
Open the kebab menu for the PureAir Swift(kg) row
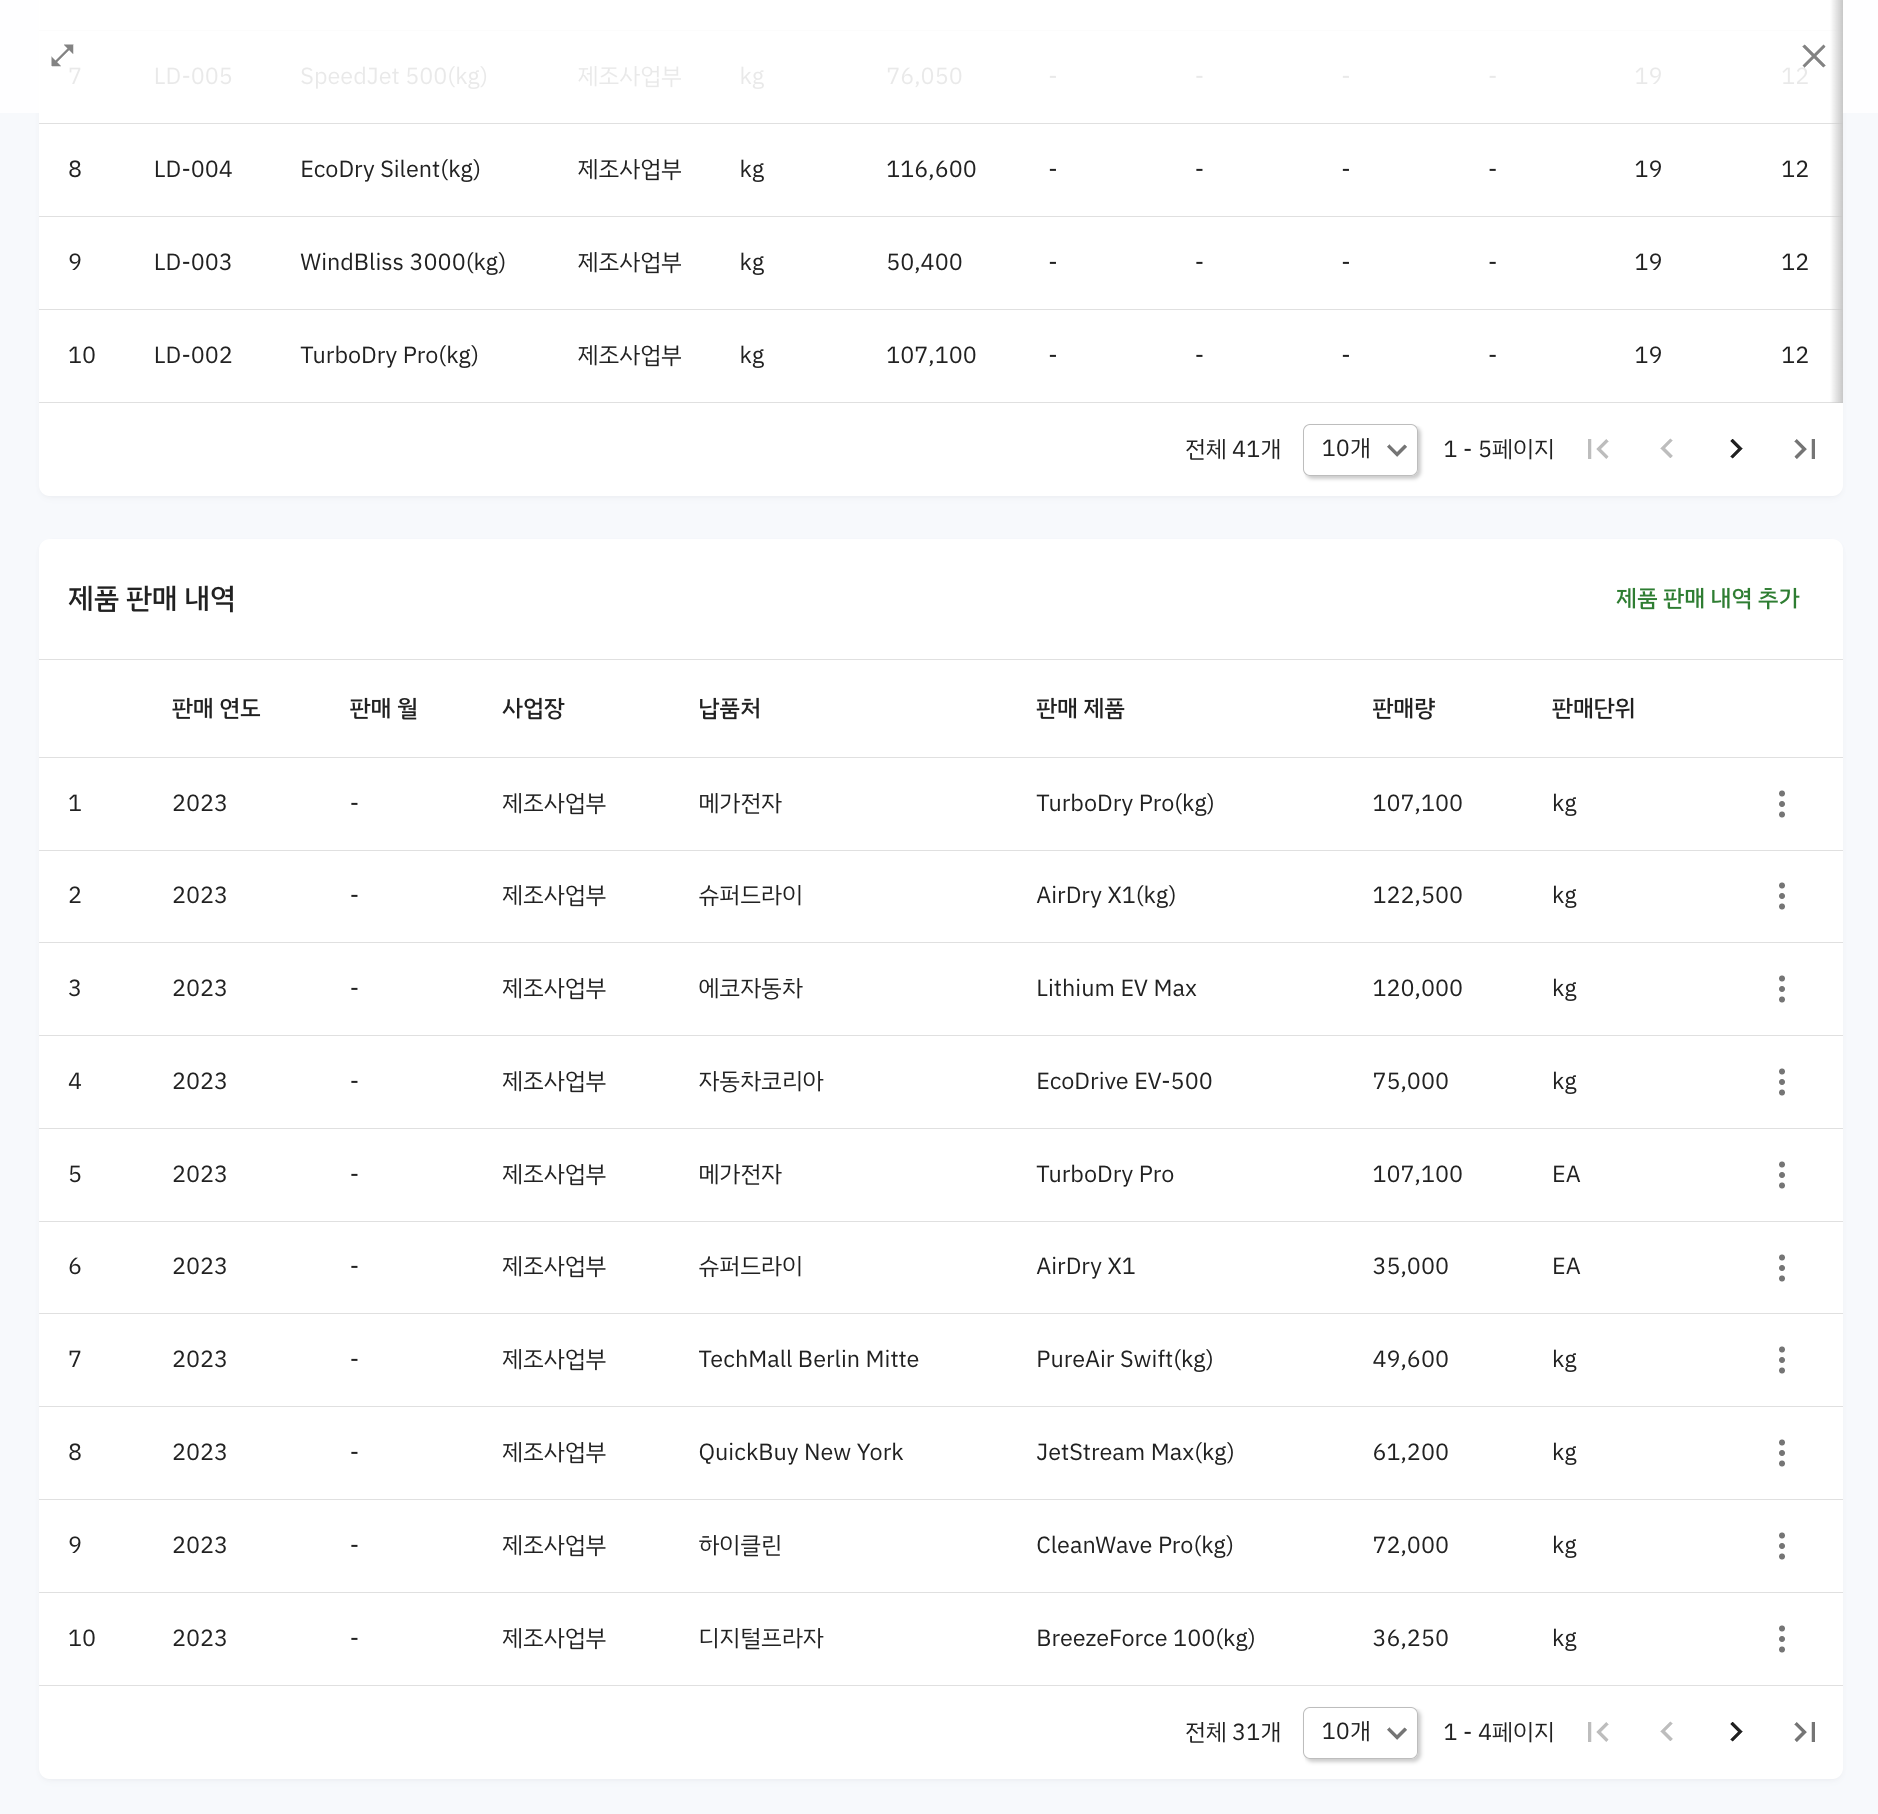[x=1781, y=1360]
